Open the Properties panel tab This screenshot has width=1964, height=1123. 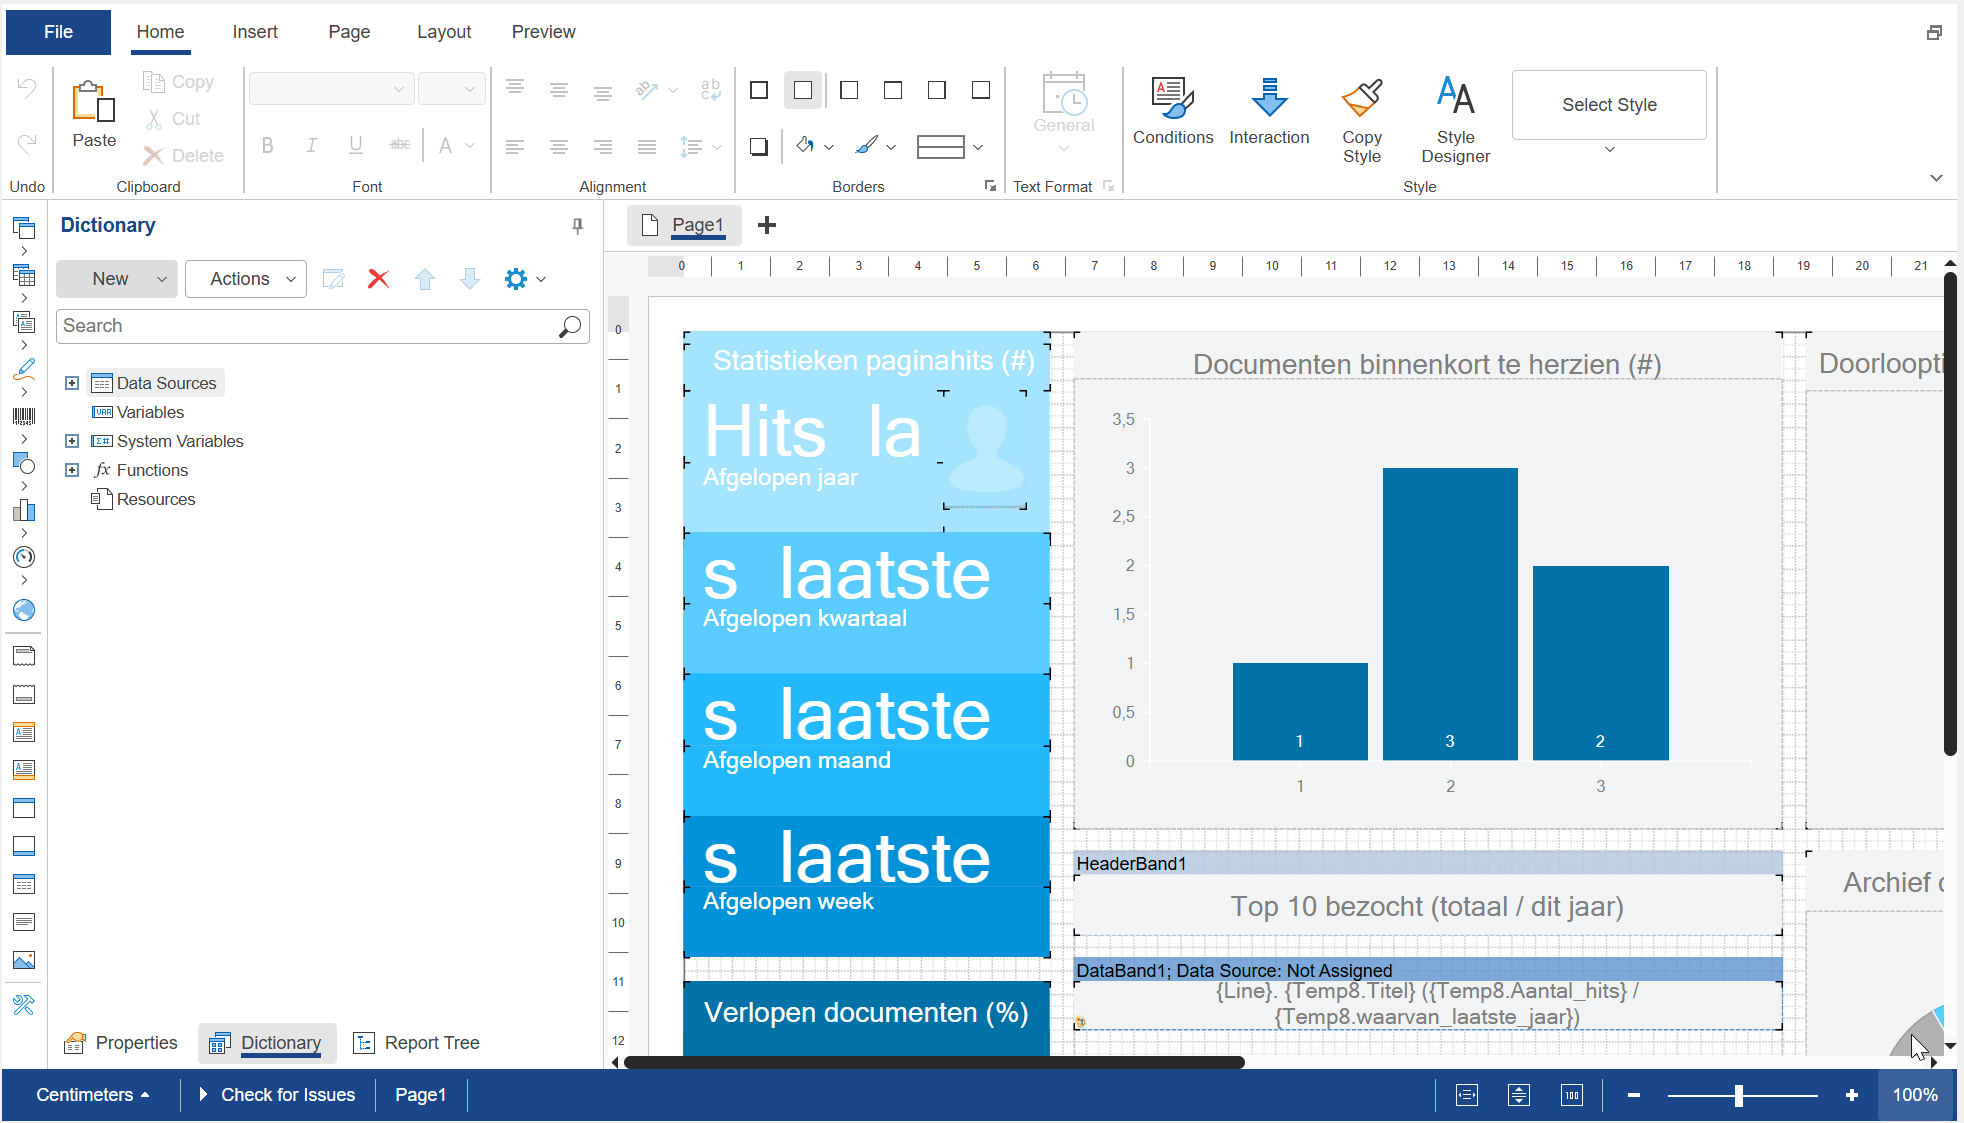point(121,1043)
